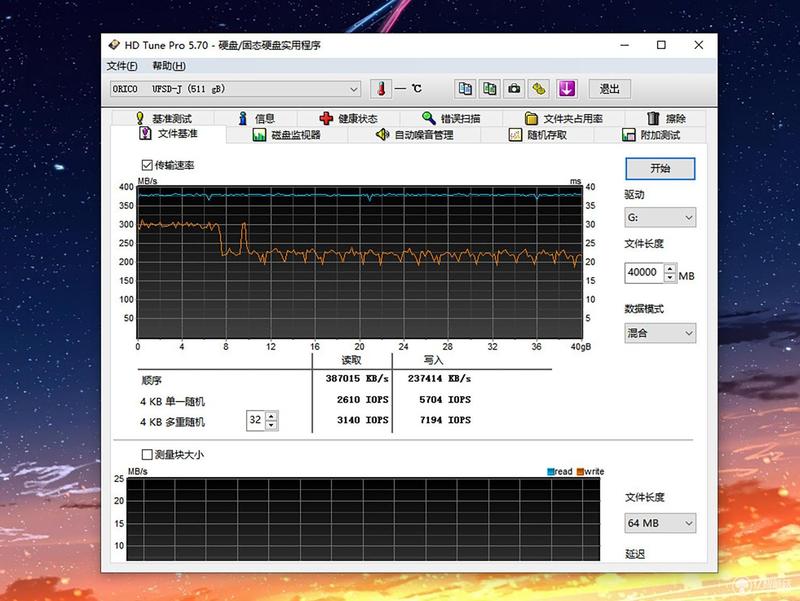800x601 pixels.
Task: Open the 基准测试 benchmark tab
Action: 163,118
